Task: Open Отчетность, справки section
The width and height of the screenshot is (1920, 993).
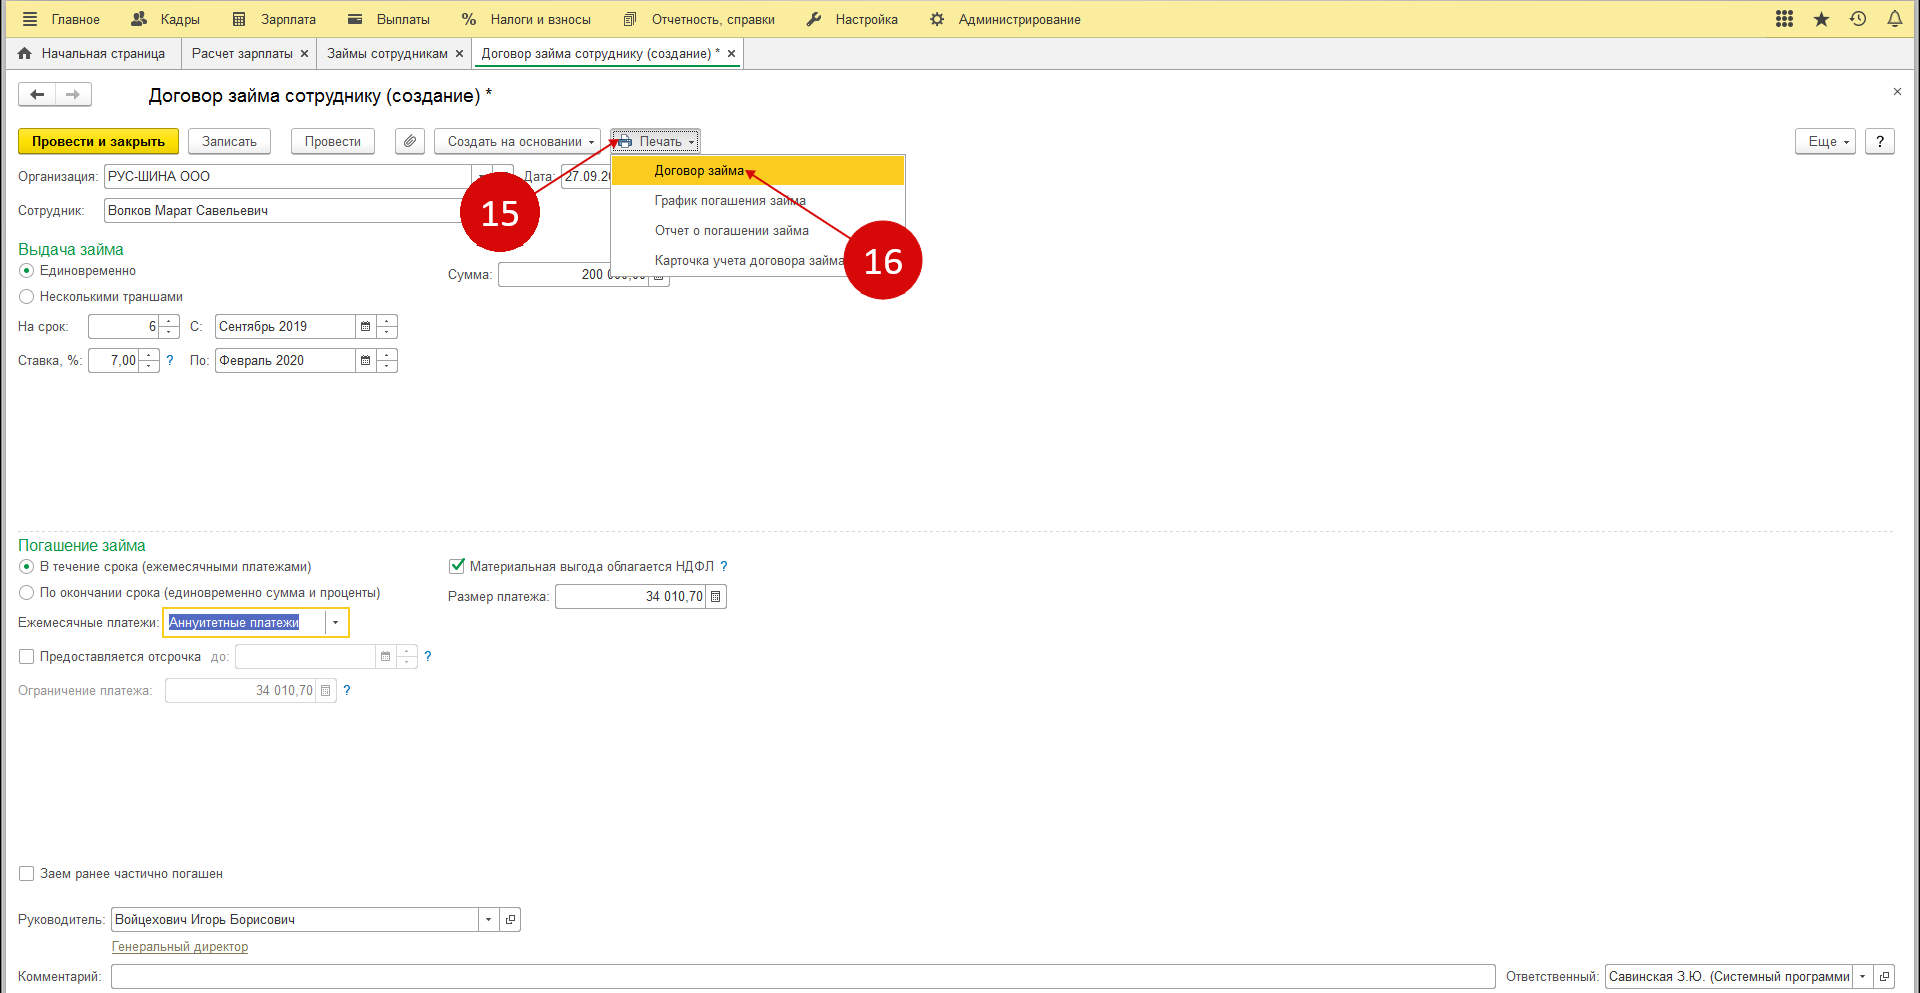Action: point(699,19)
